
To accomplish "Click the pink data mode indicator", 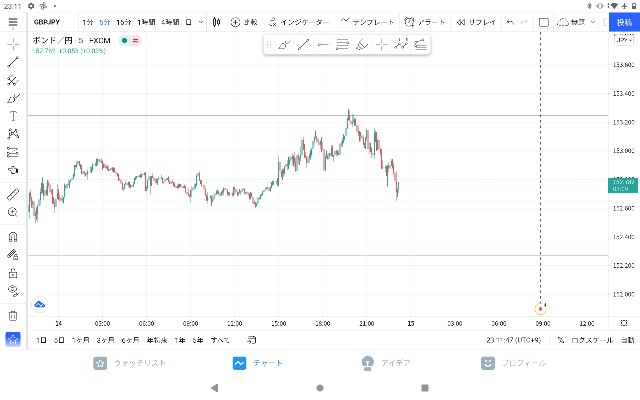I will tap(135, 40).
